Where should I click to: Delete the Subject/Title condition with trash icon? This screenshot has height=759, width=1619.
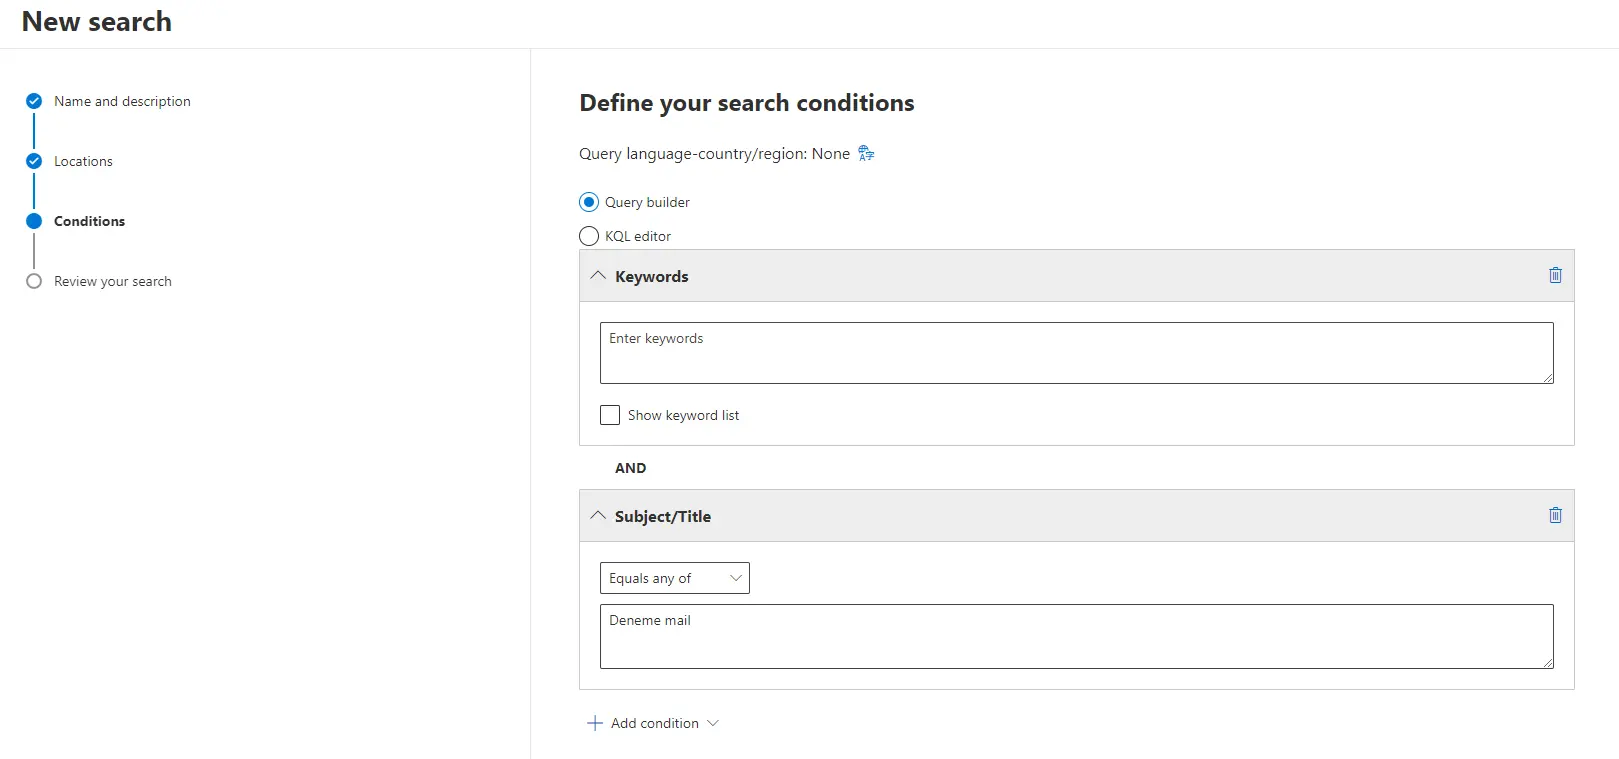[1555, 515]
